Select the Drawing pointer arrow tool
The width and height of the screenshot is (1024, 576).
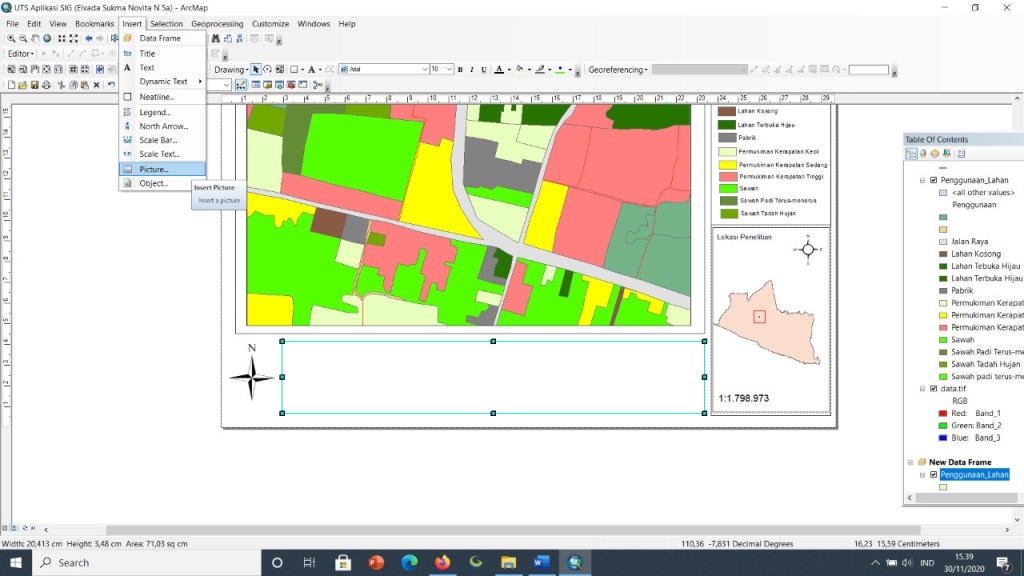tap(256, 70)
